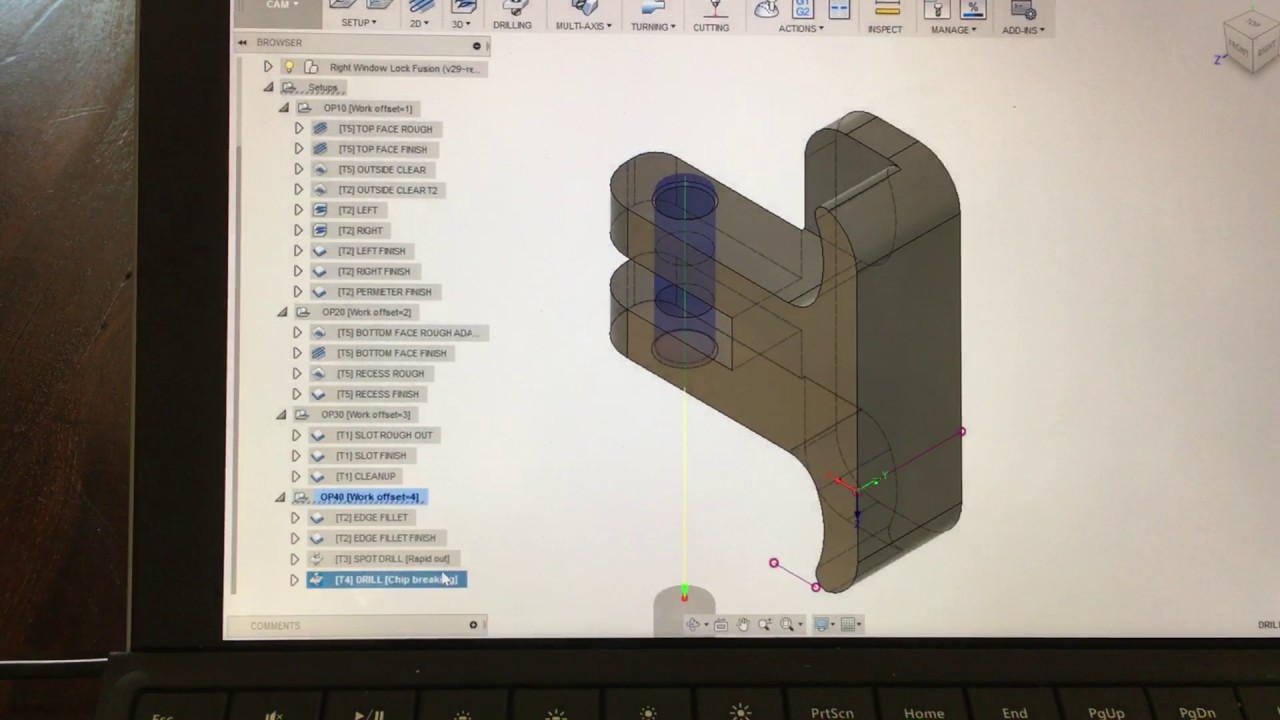The width and height of the screenshot is (1280, 720).
Task: Expand the COMMENTS panel plus button
Action: [474, 625]
